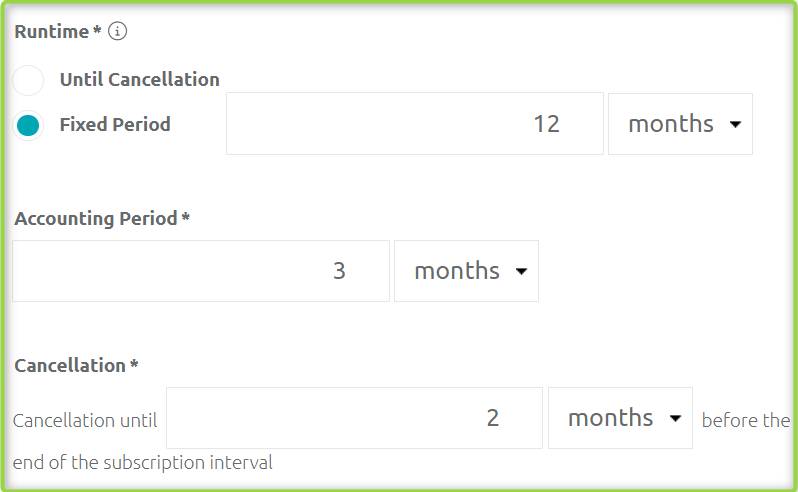This screenshot has height=492, width=798.
Task: Click the arrow on the Accounting Period unit dropdown
Action: coord(521,272)
